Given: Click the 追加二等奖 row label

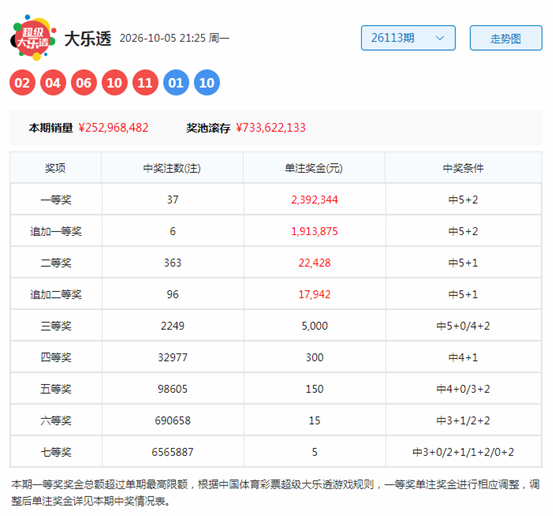Looking at the screenshot, I should coord(56,295).
